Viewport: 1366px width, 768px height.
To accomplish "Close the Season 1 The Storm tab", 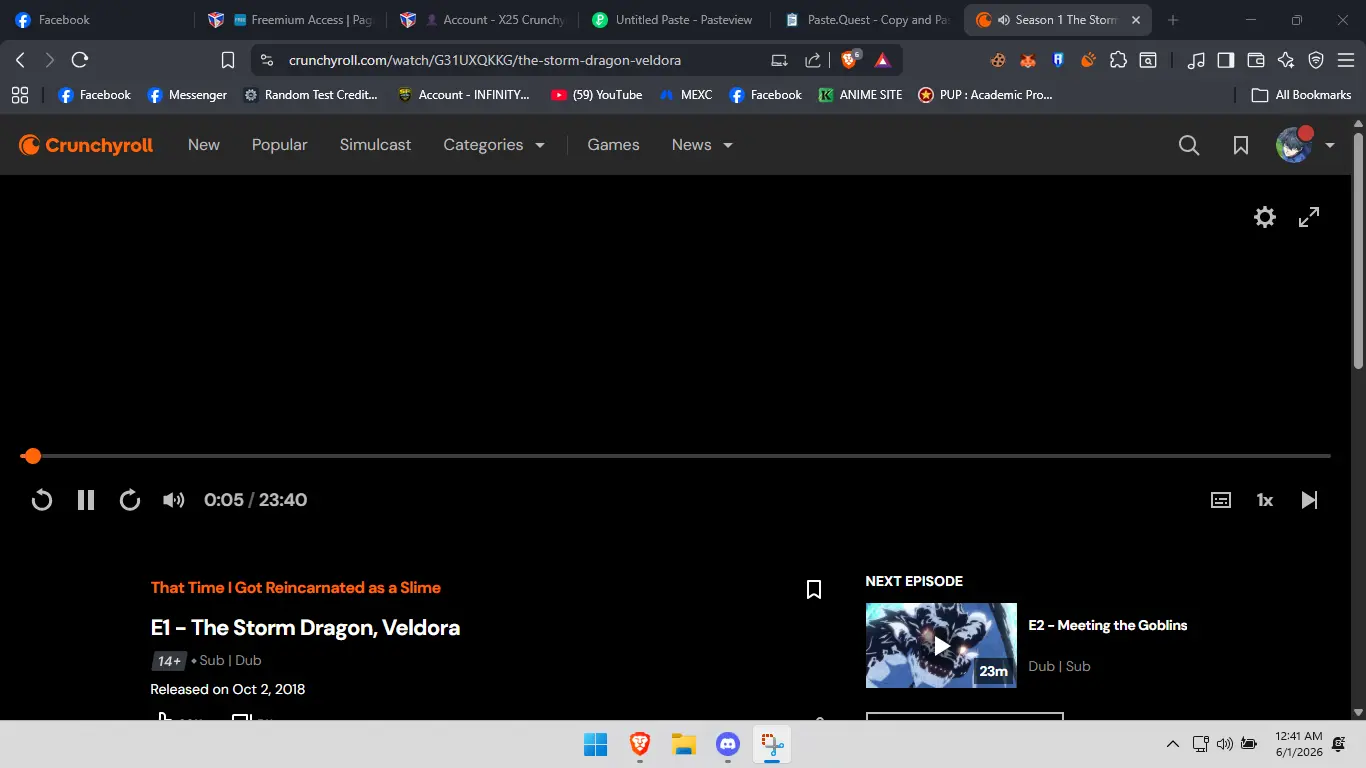I will click(1135, 20).
